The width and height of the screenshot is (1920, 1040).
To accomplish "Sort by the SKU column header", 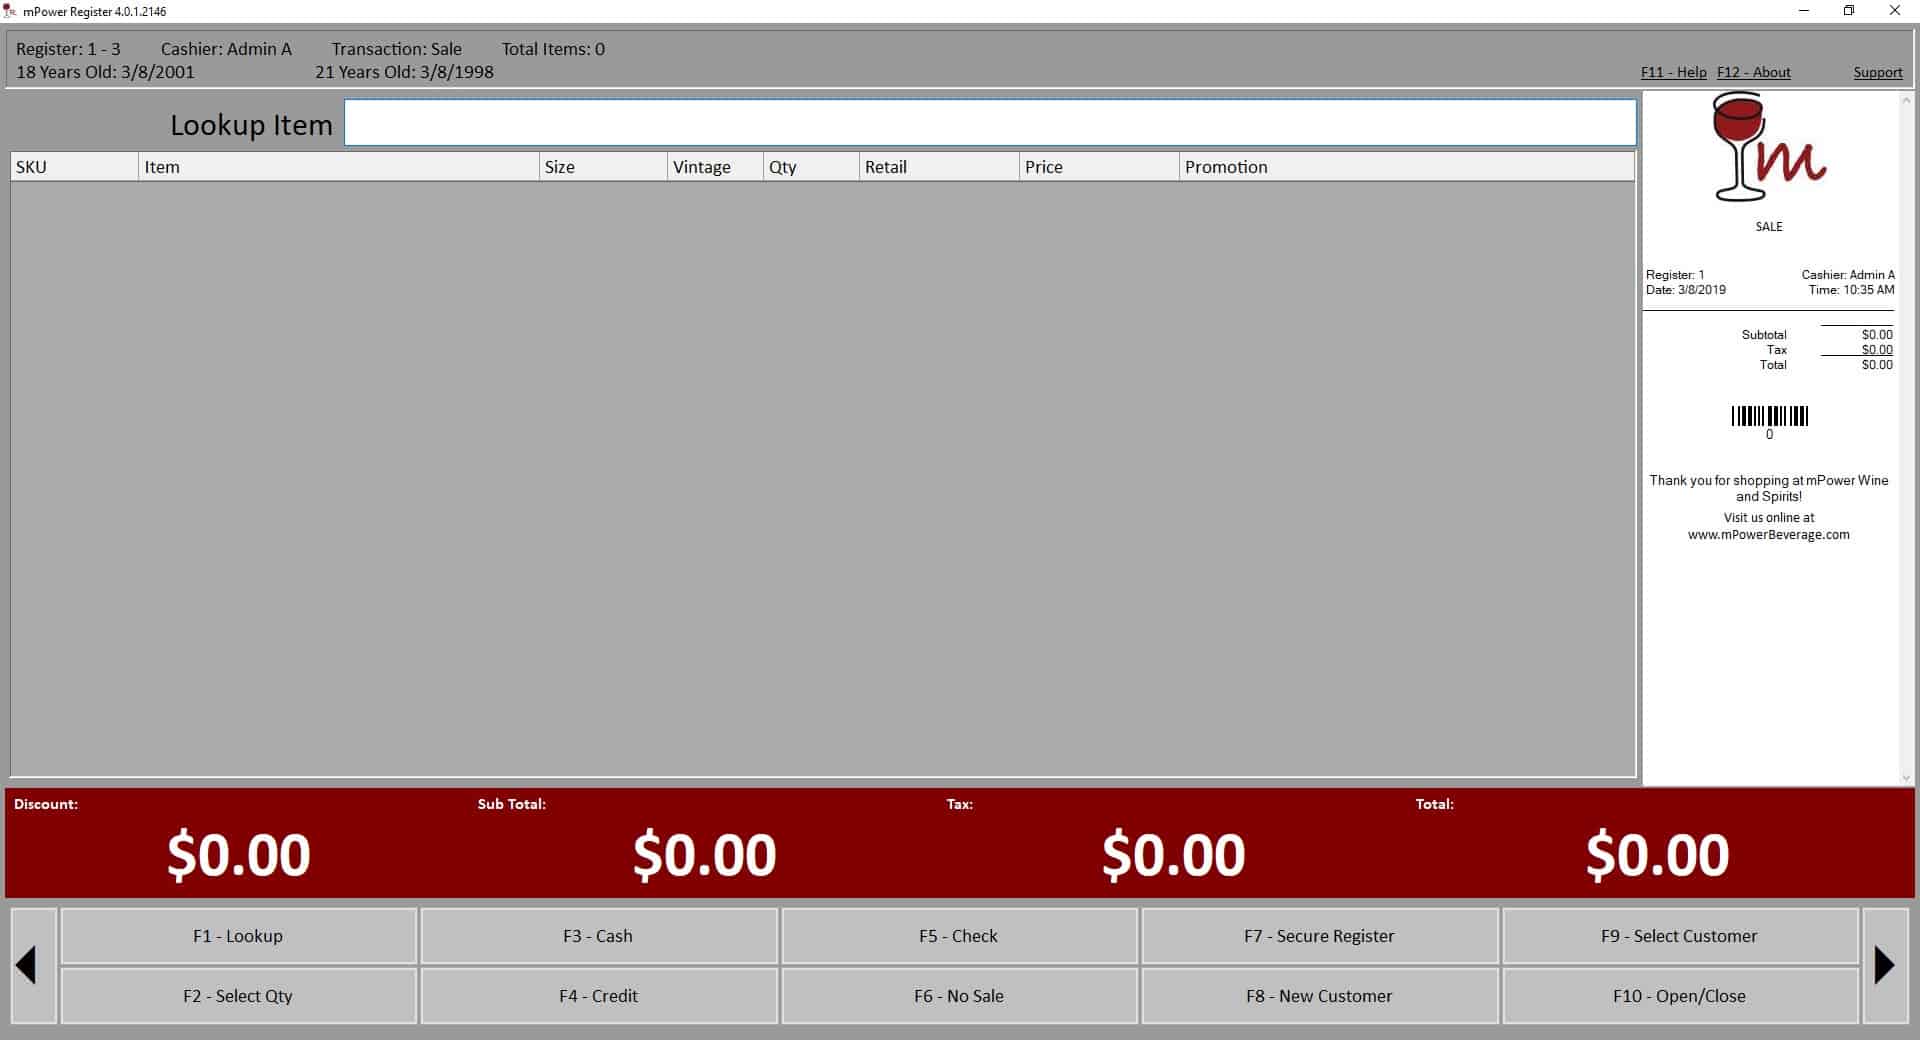I will coord(74,167).
